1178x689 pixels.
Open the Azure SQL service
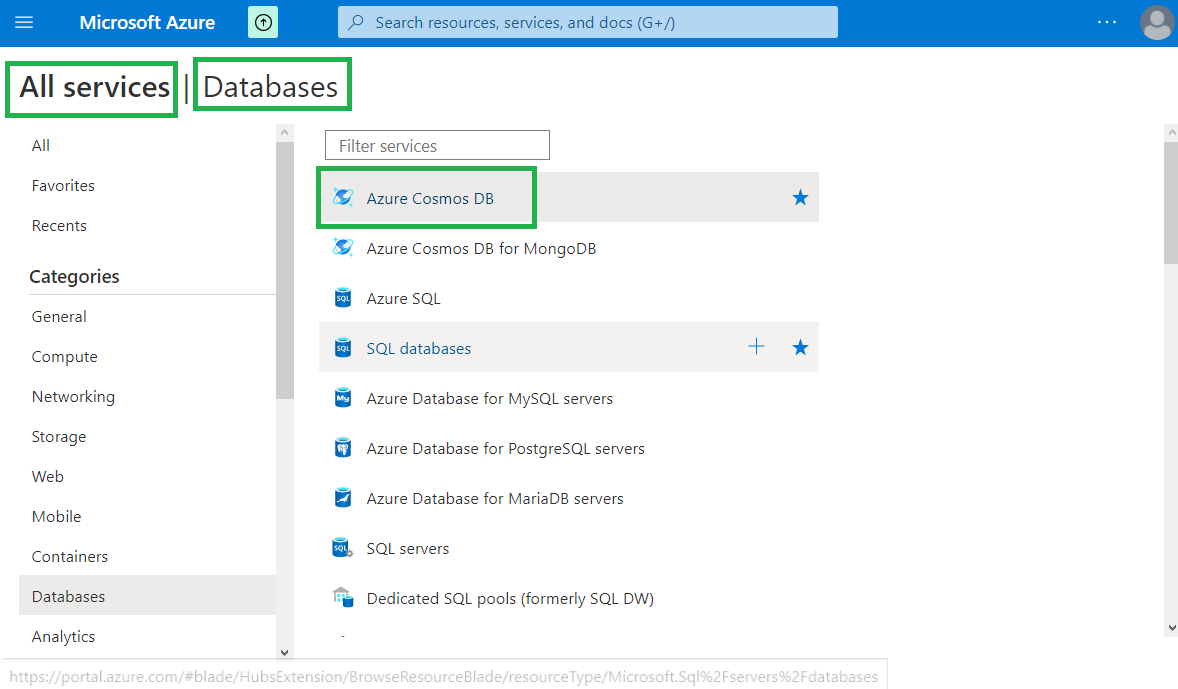403,298
